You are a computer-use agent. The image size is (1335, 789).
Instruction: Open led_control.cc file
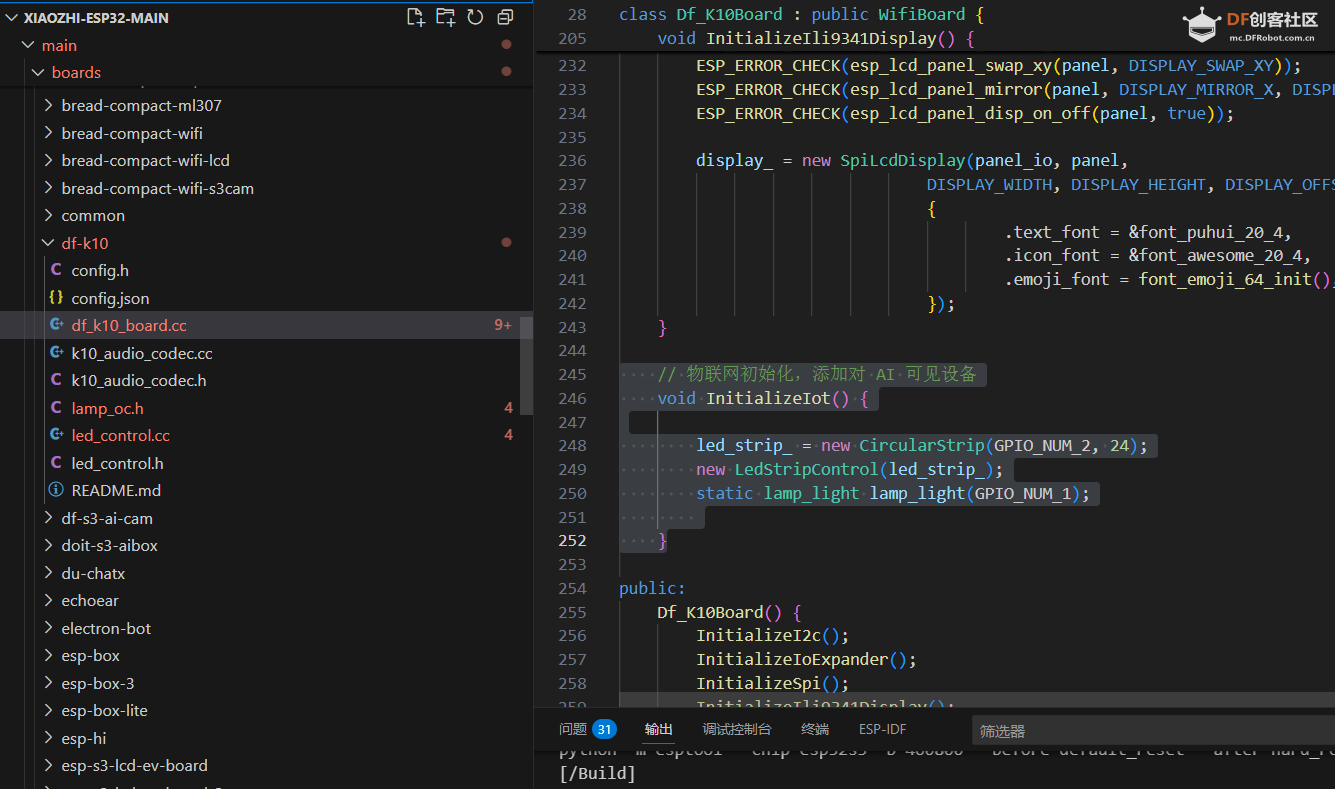[121, 435]
